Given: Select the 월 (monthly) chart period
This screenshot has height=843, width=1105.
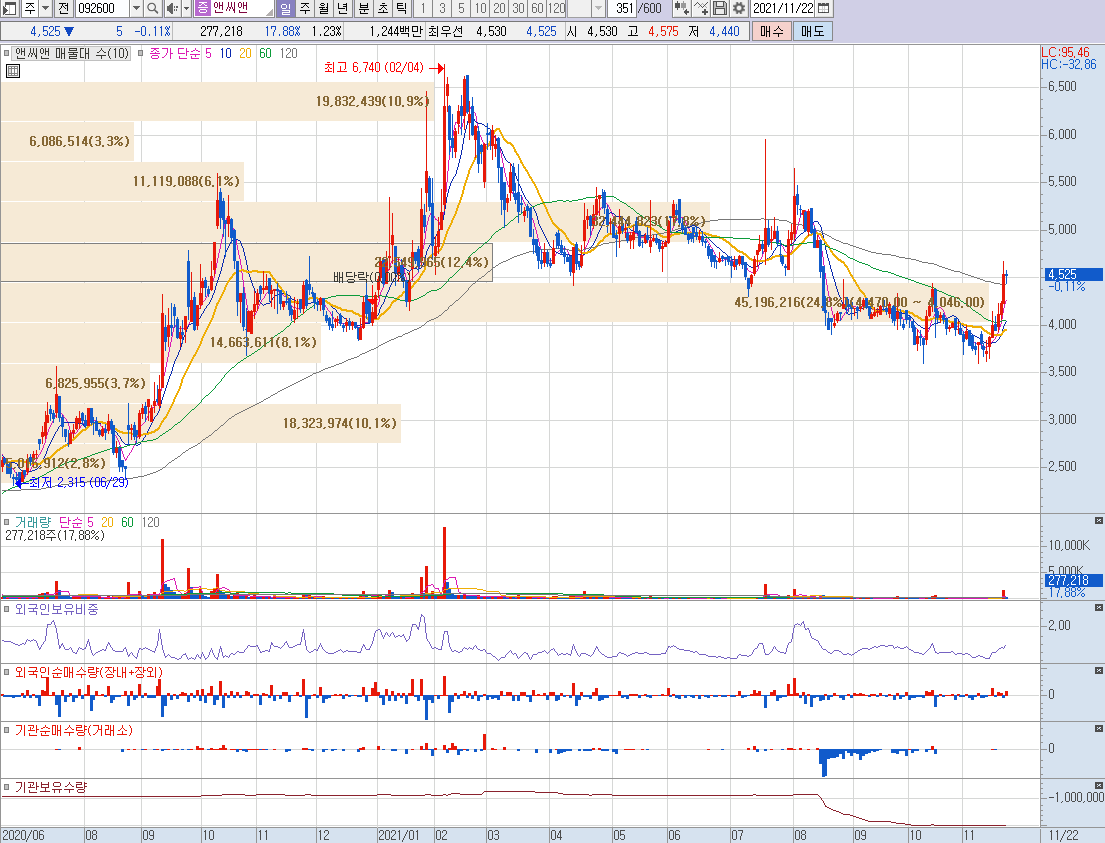Looking at the screenshot, I should 323,8.
